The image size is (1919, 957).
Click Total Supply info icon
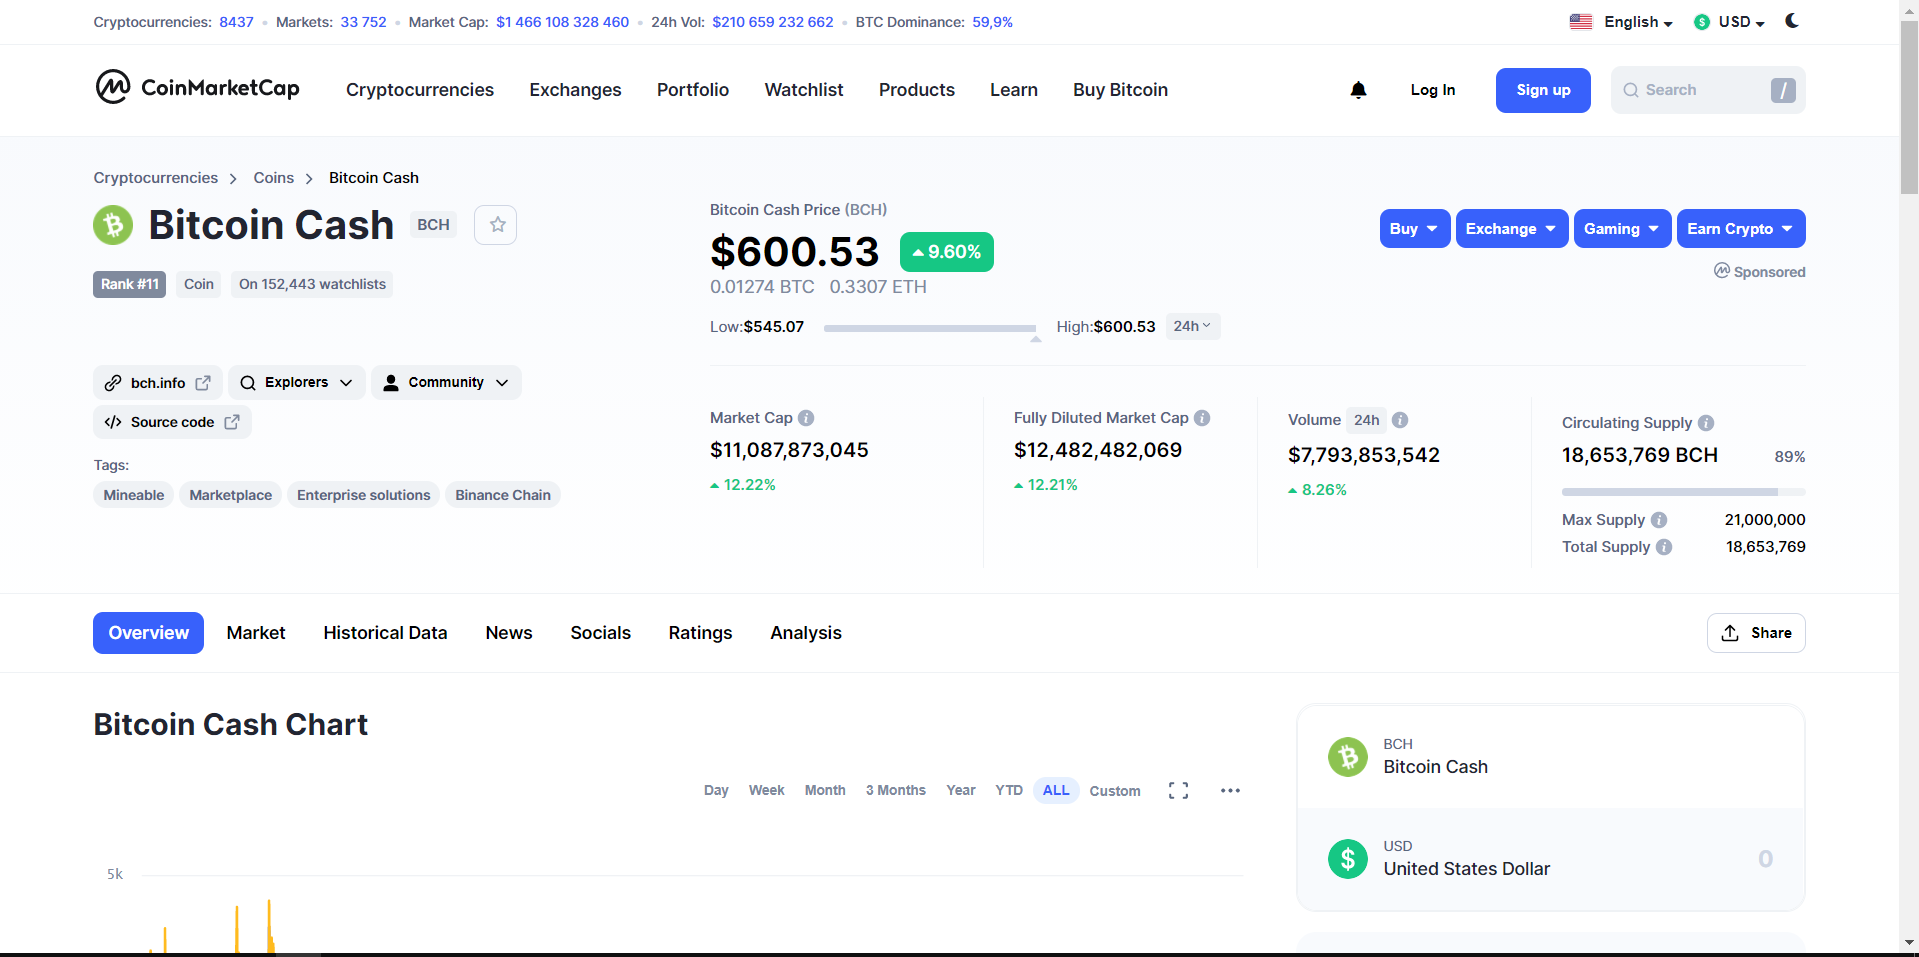(1664, 547)
